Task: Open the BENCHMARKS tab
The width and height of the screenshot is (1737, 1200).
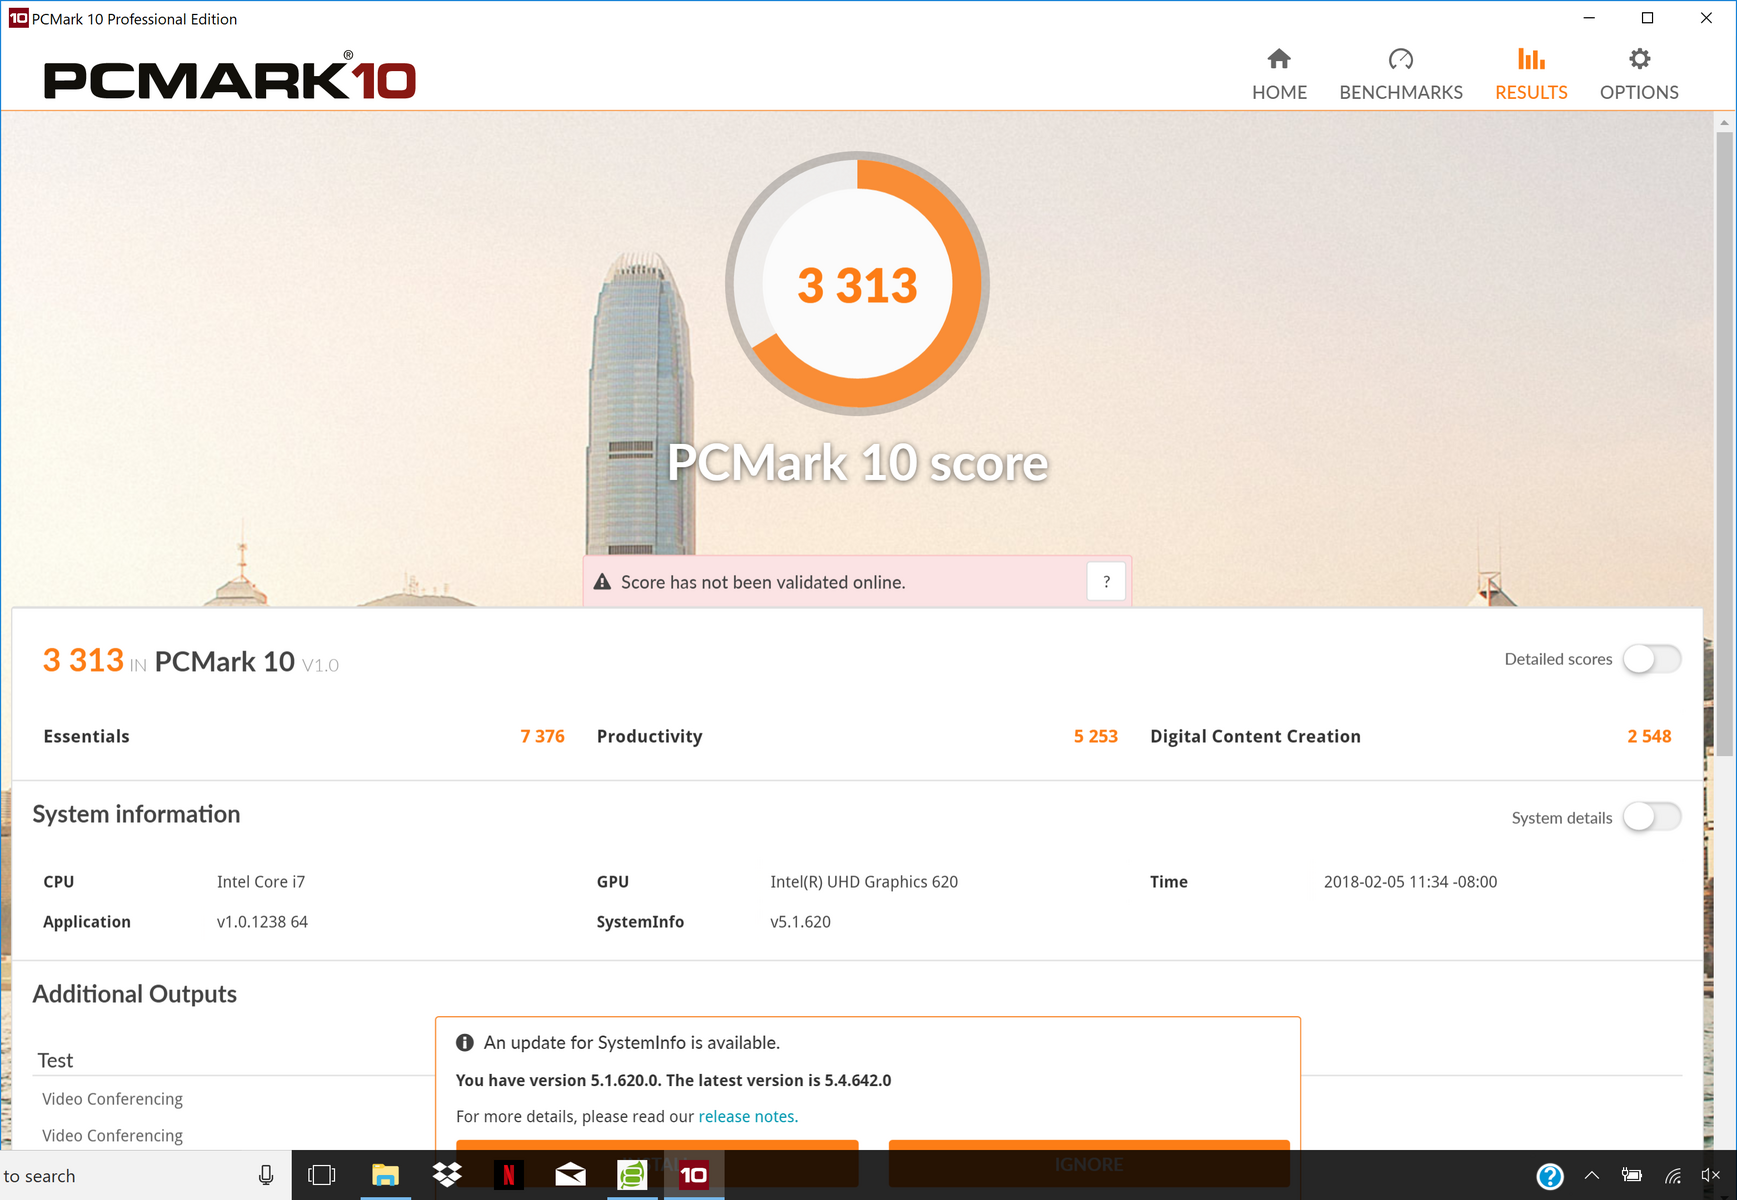Action: pos(1400,75)
